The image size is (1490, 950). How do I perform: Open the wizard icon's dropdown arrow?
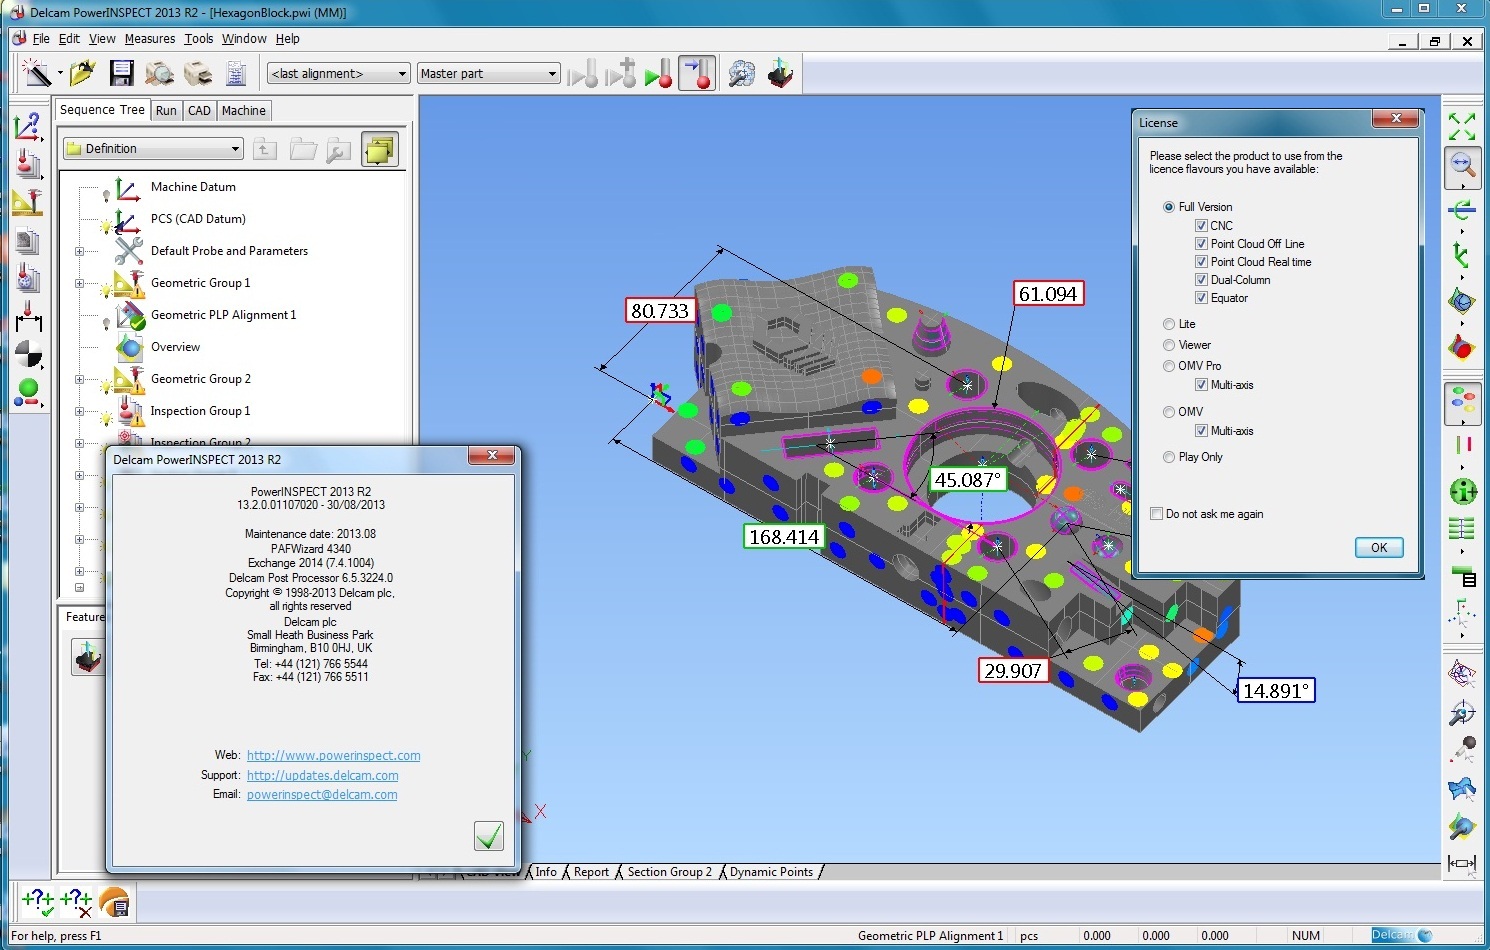(x=59, y=73)
